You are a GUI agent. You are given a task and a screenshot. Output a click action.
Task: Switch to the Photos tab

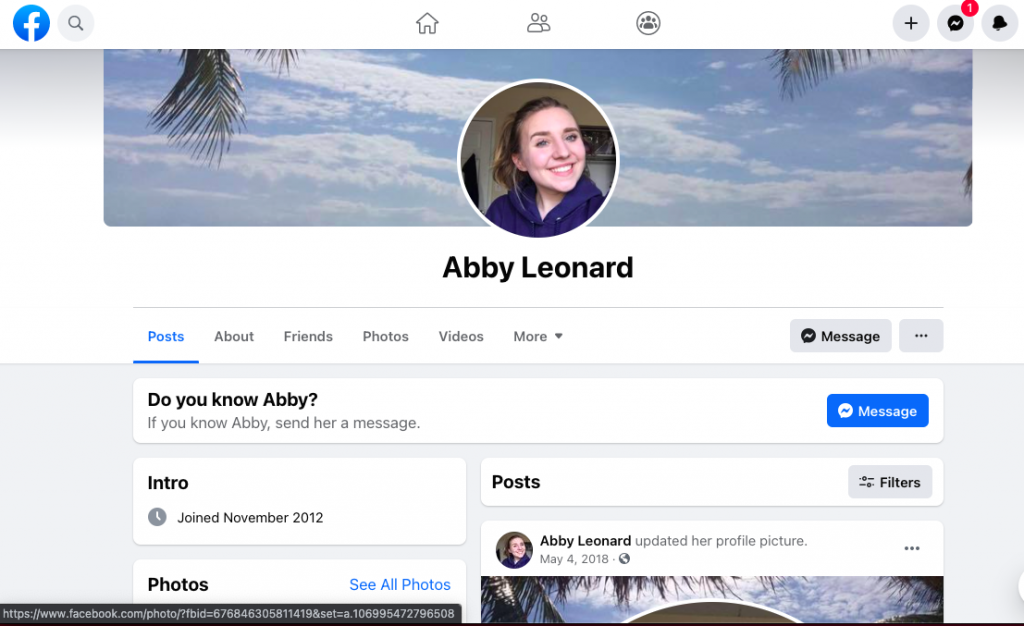pos(385,336)
